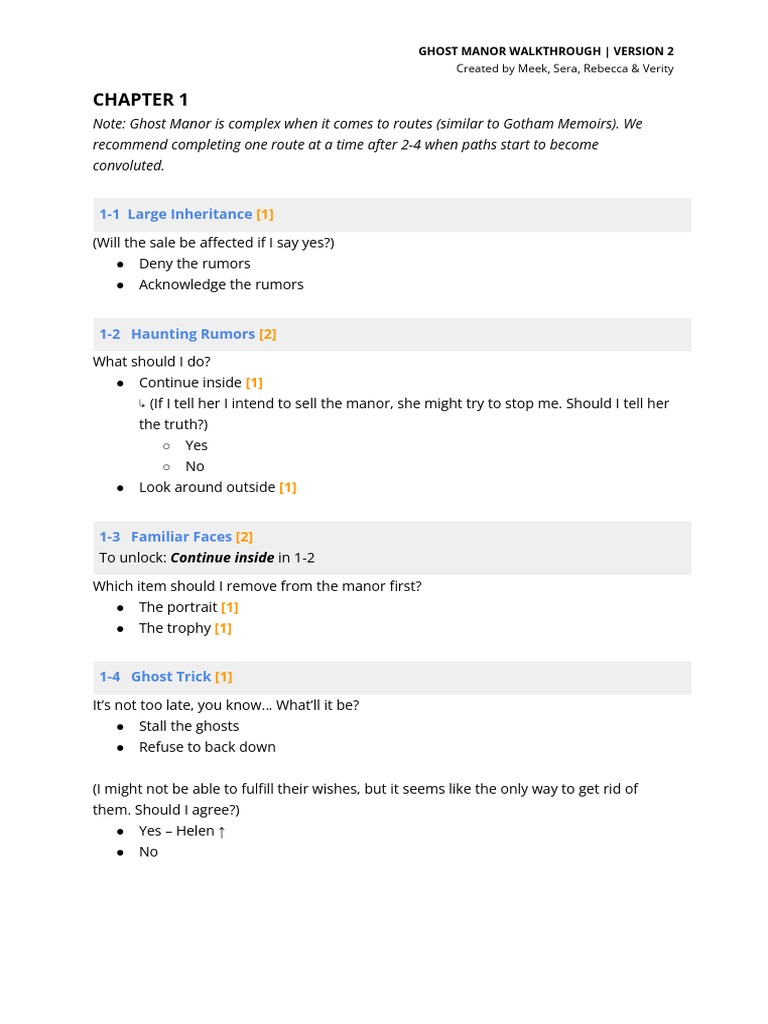Select the "1-3 Familiar Faces" section title
The height and width of the screenshot is (1024, 768).
[x=165, y=537]
